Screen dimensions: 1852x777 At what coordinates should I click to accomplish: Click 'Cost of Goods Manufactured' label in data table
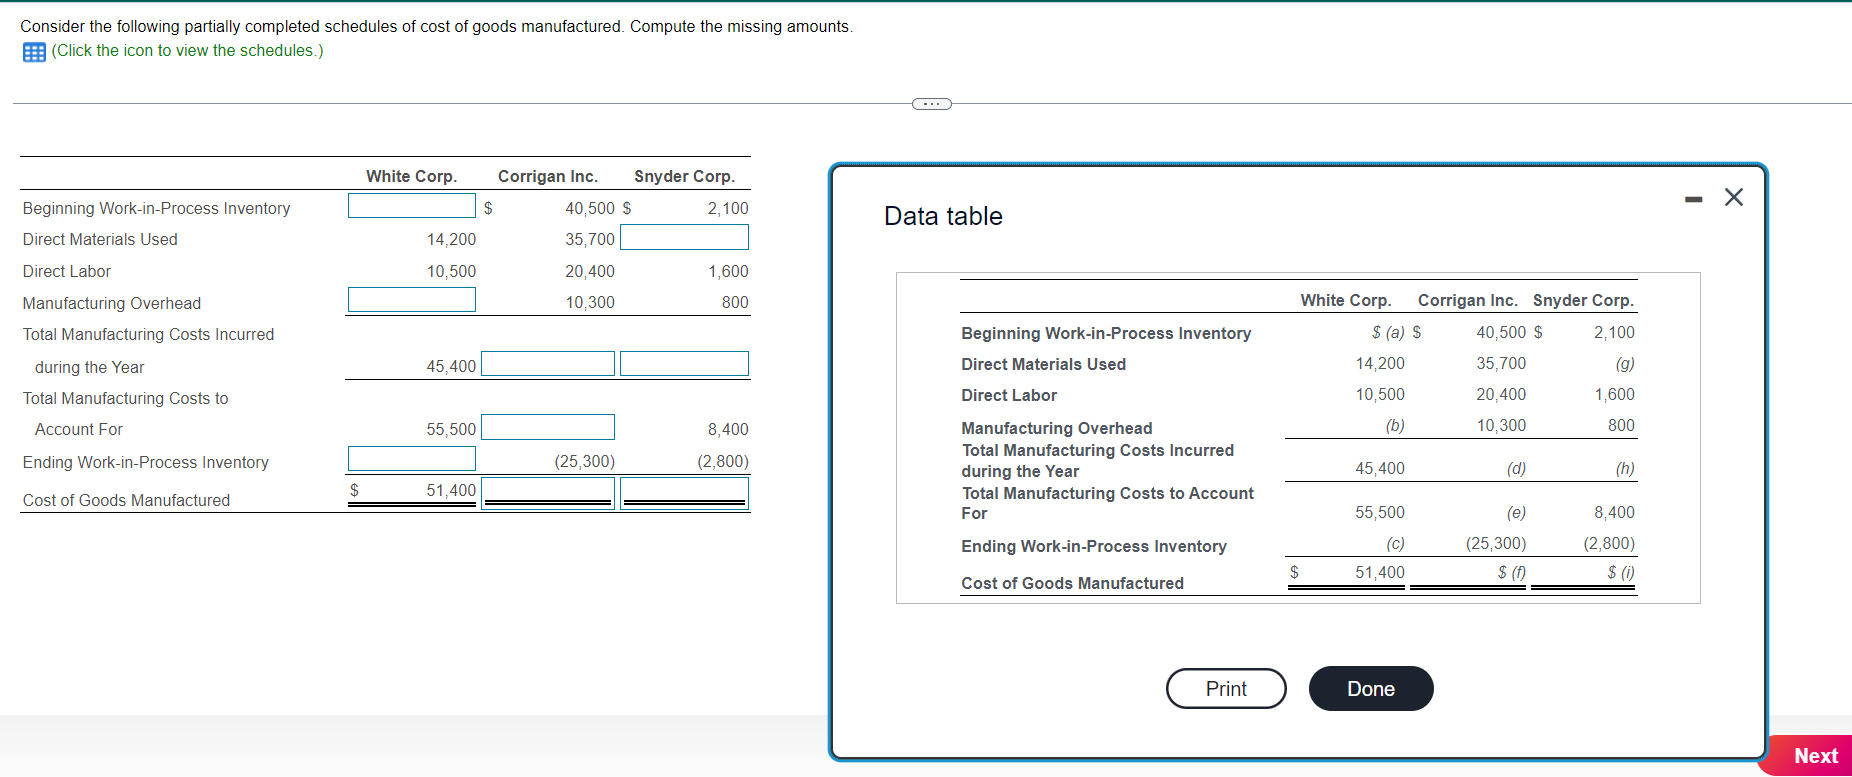1072,584
